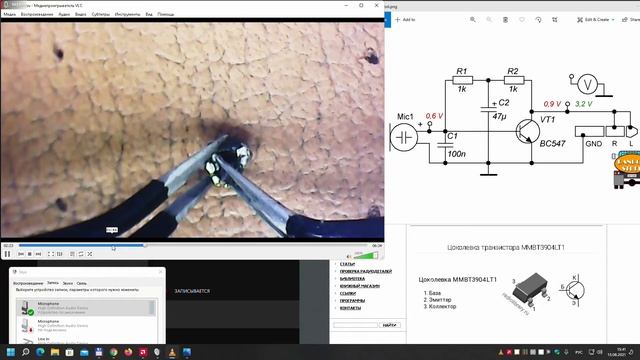Open the ССЫЛКИ website link
The height and width of the screenshot is (360, 640).
348,293
